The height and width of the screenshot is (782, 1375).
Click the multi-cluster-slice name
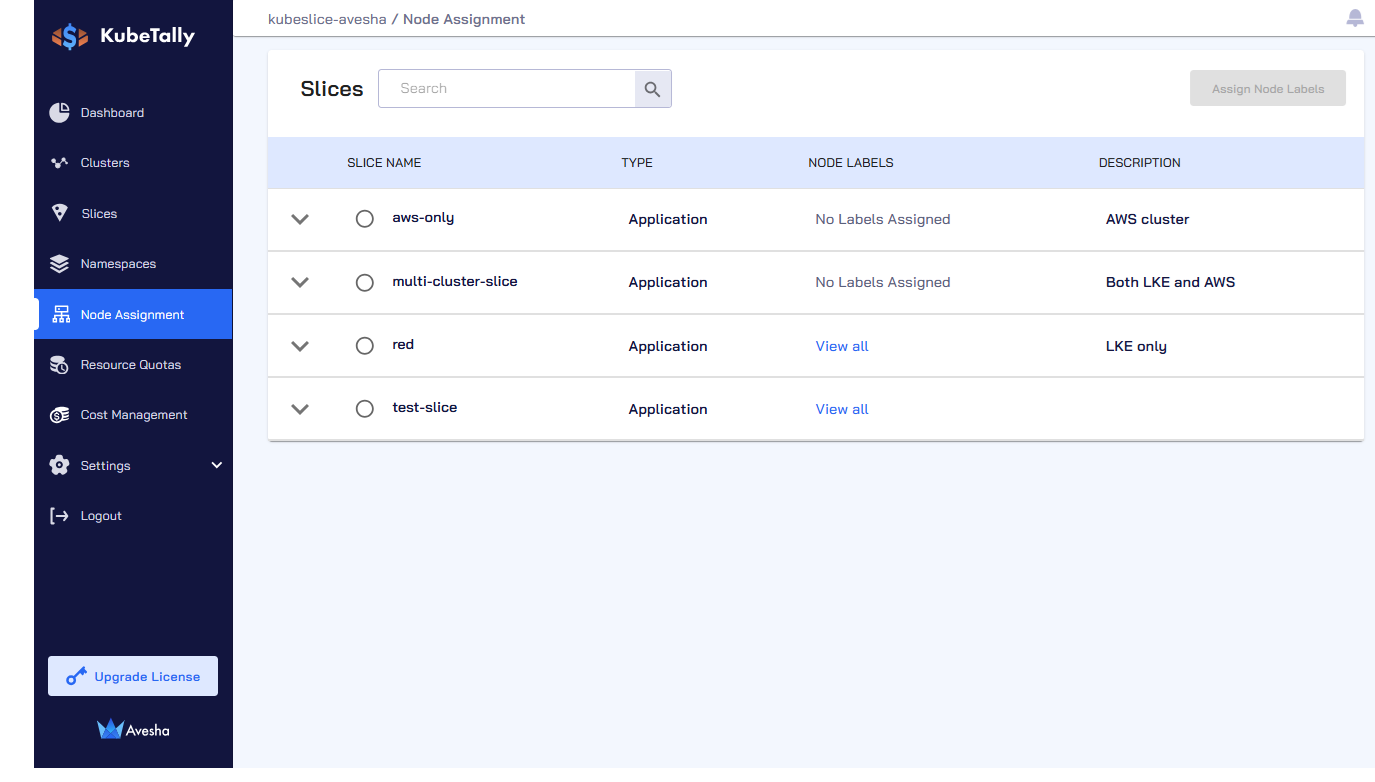[455, 281]
